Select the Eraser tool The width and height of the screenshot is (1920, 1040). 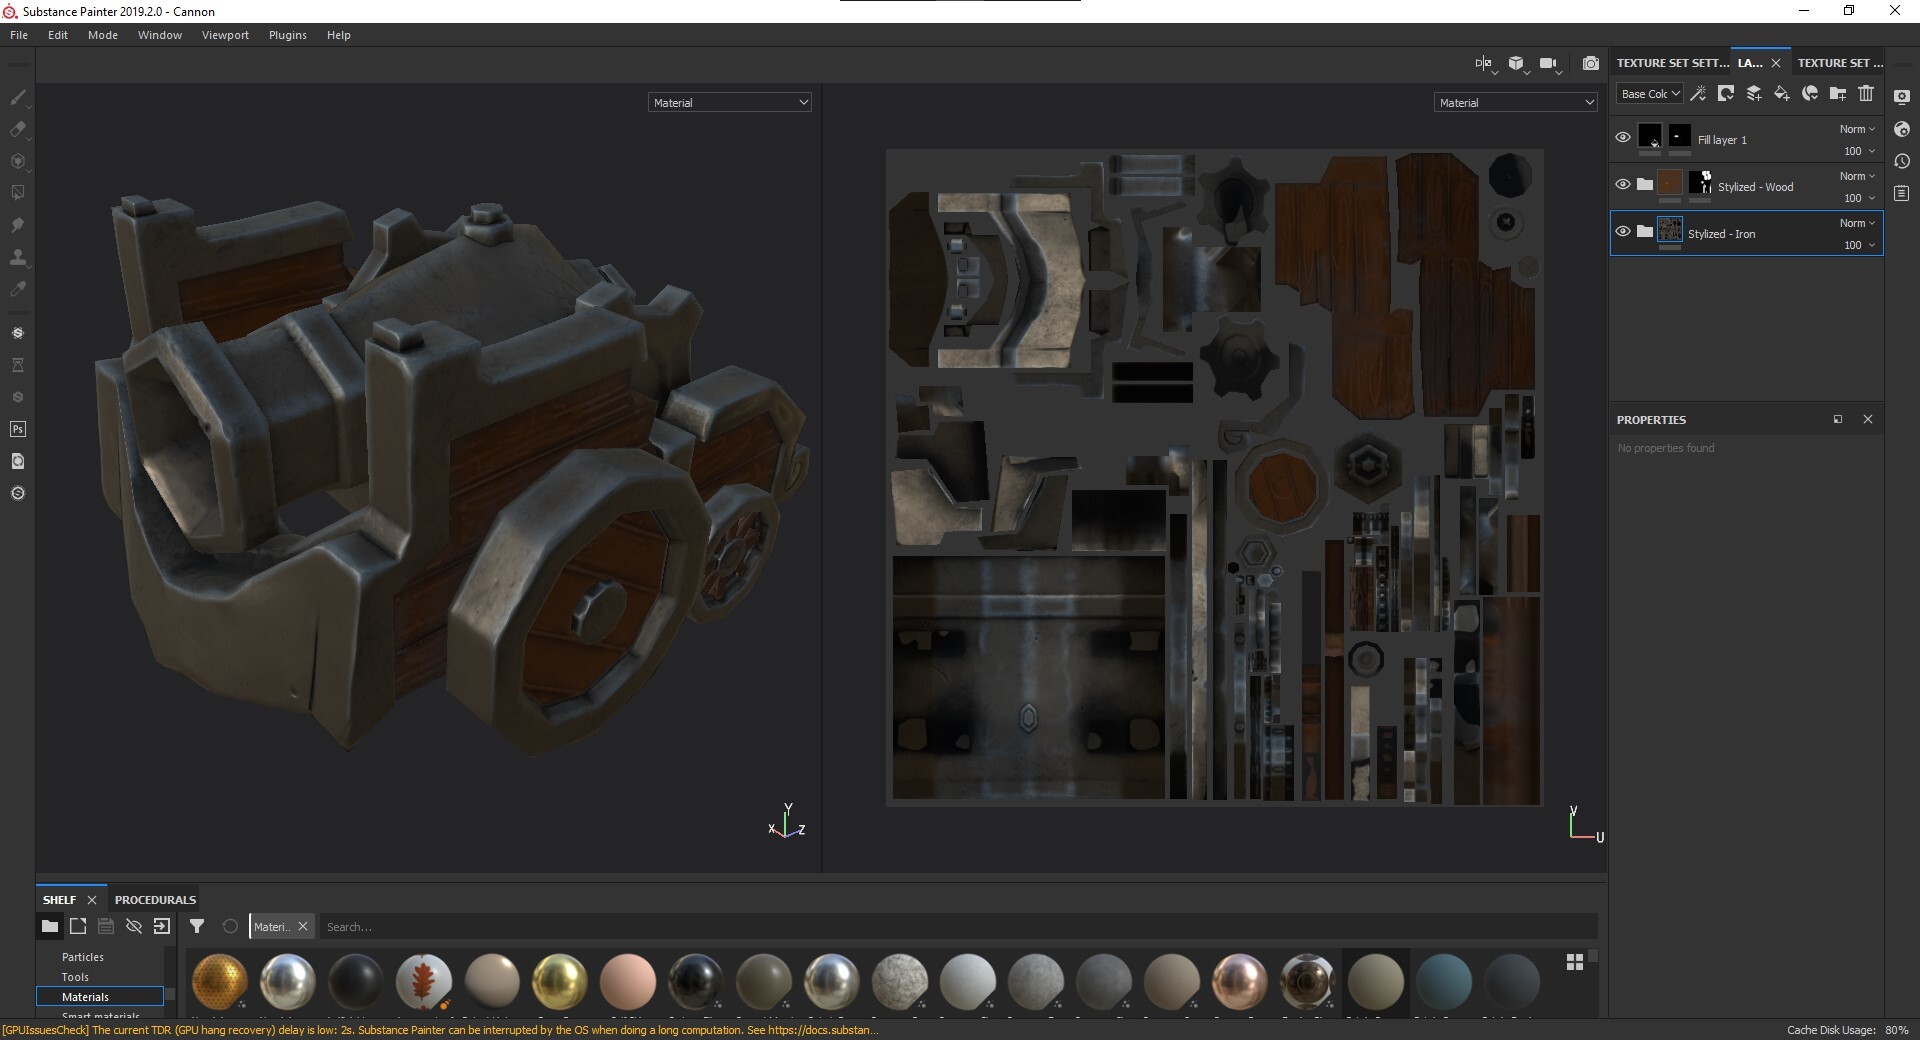17,129
